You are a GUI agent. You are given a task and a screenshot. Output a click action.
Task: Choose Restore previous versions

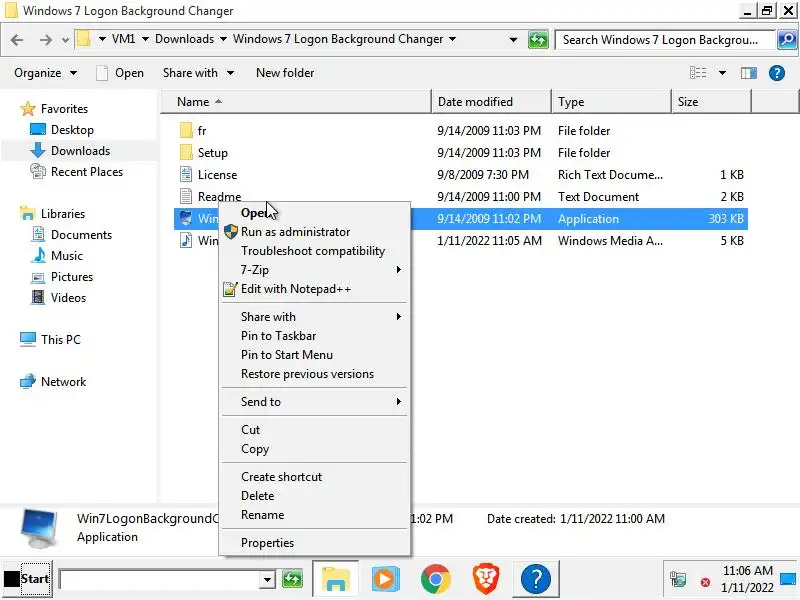[x=314, y=374]
